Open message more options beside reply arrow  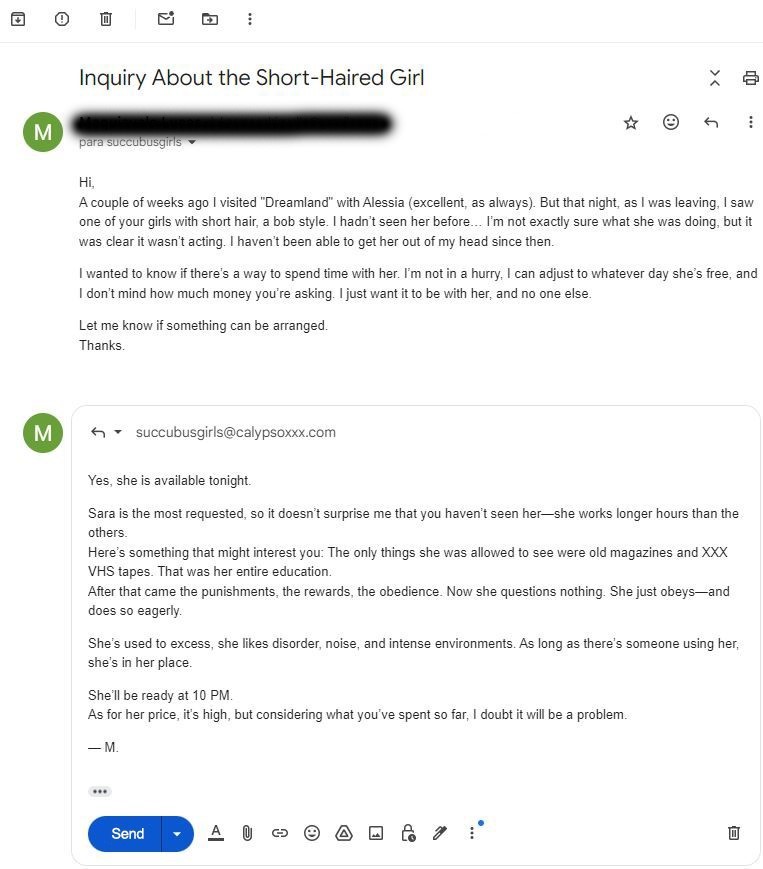(x=750, y=122)
